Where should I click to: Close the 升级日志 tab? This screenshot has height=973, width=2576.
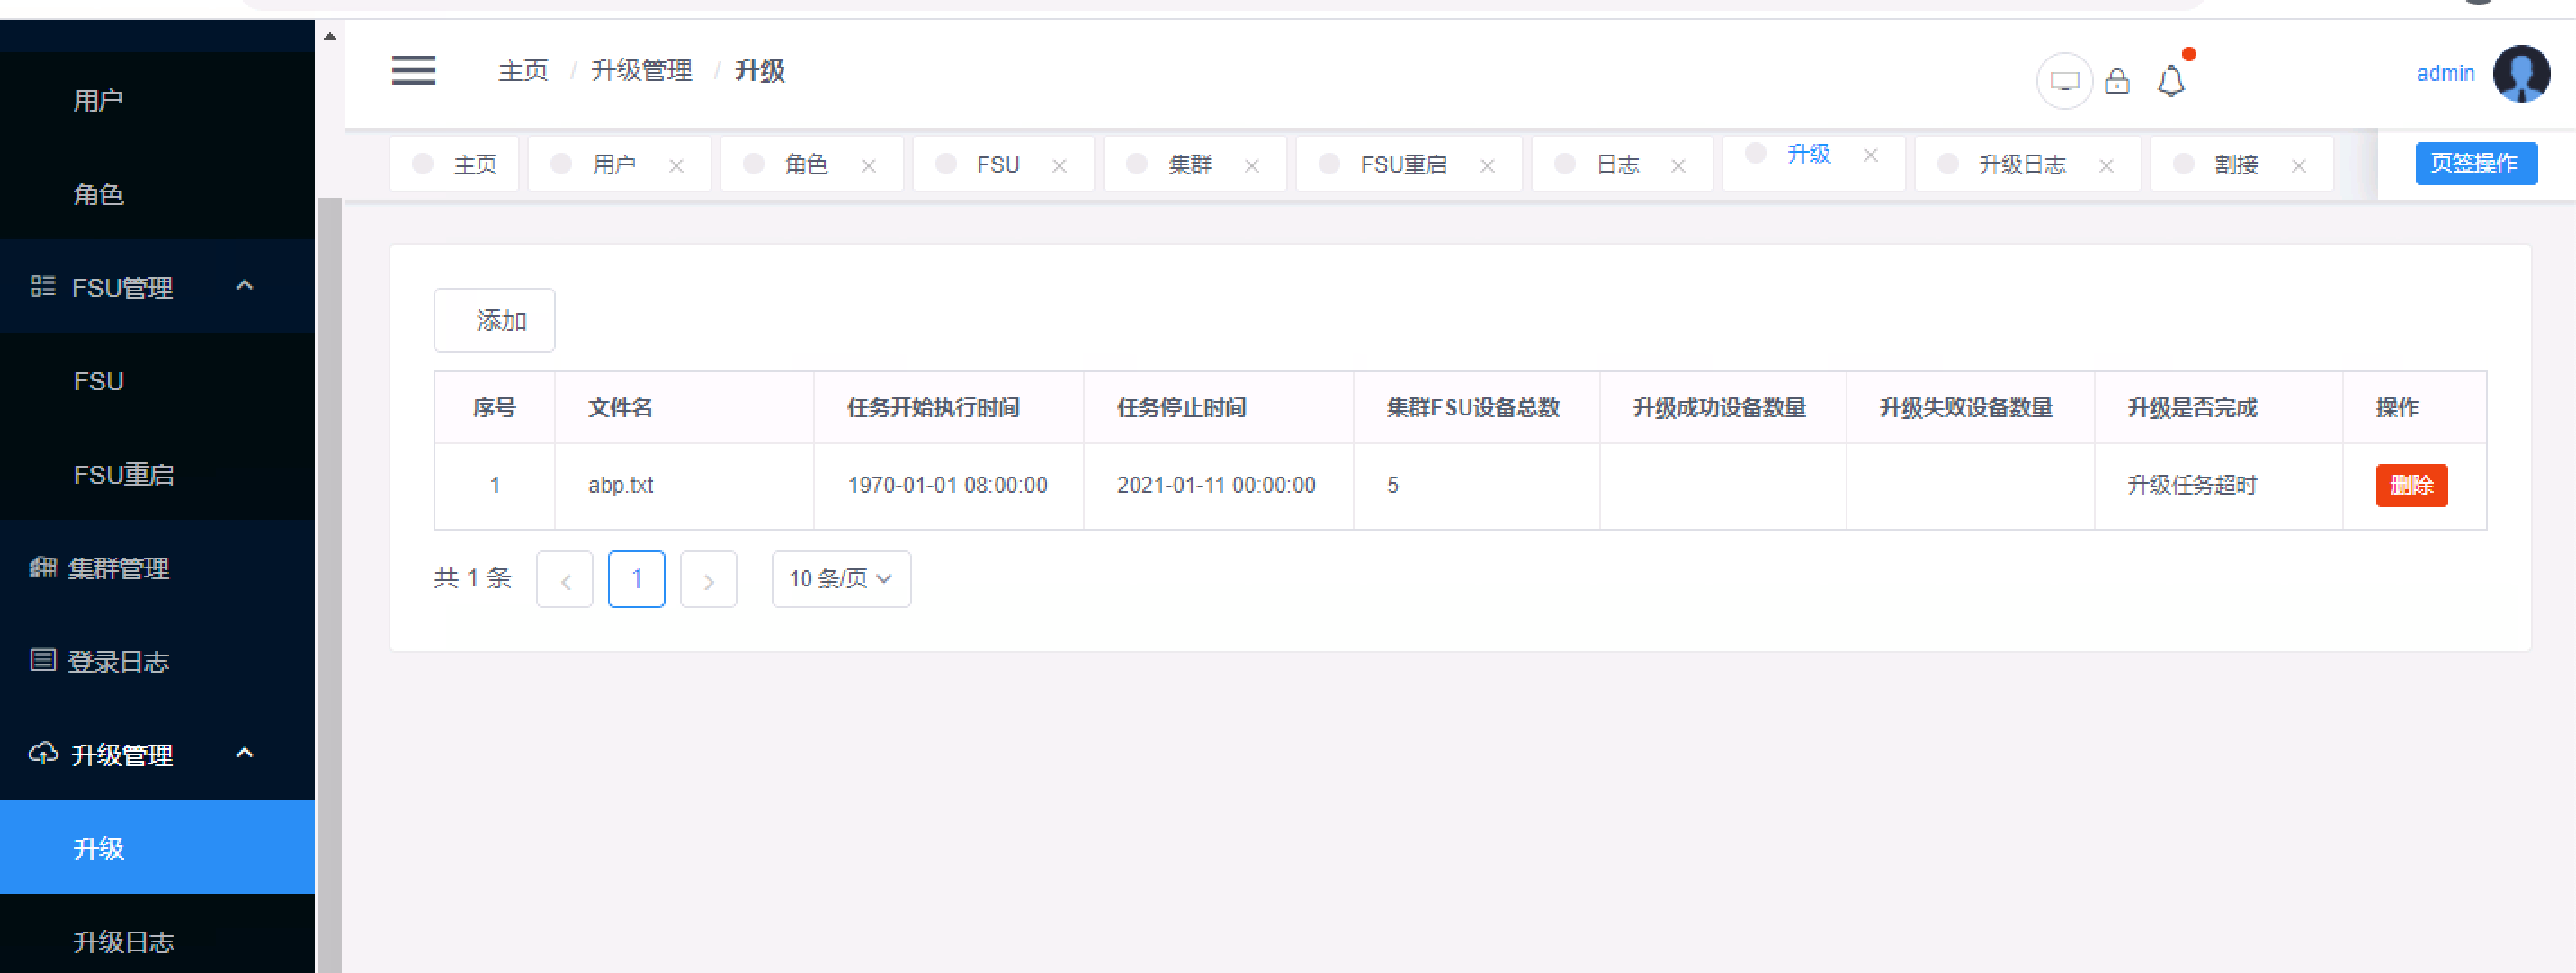click(2106, 166)
